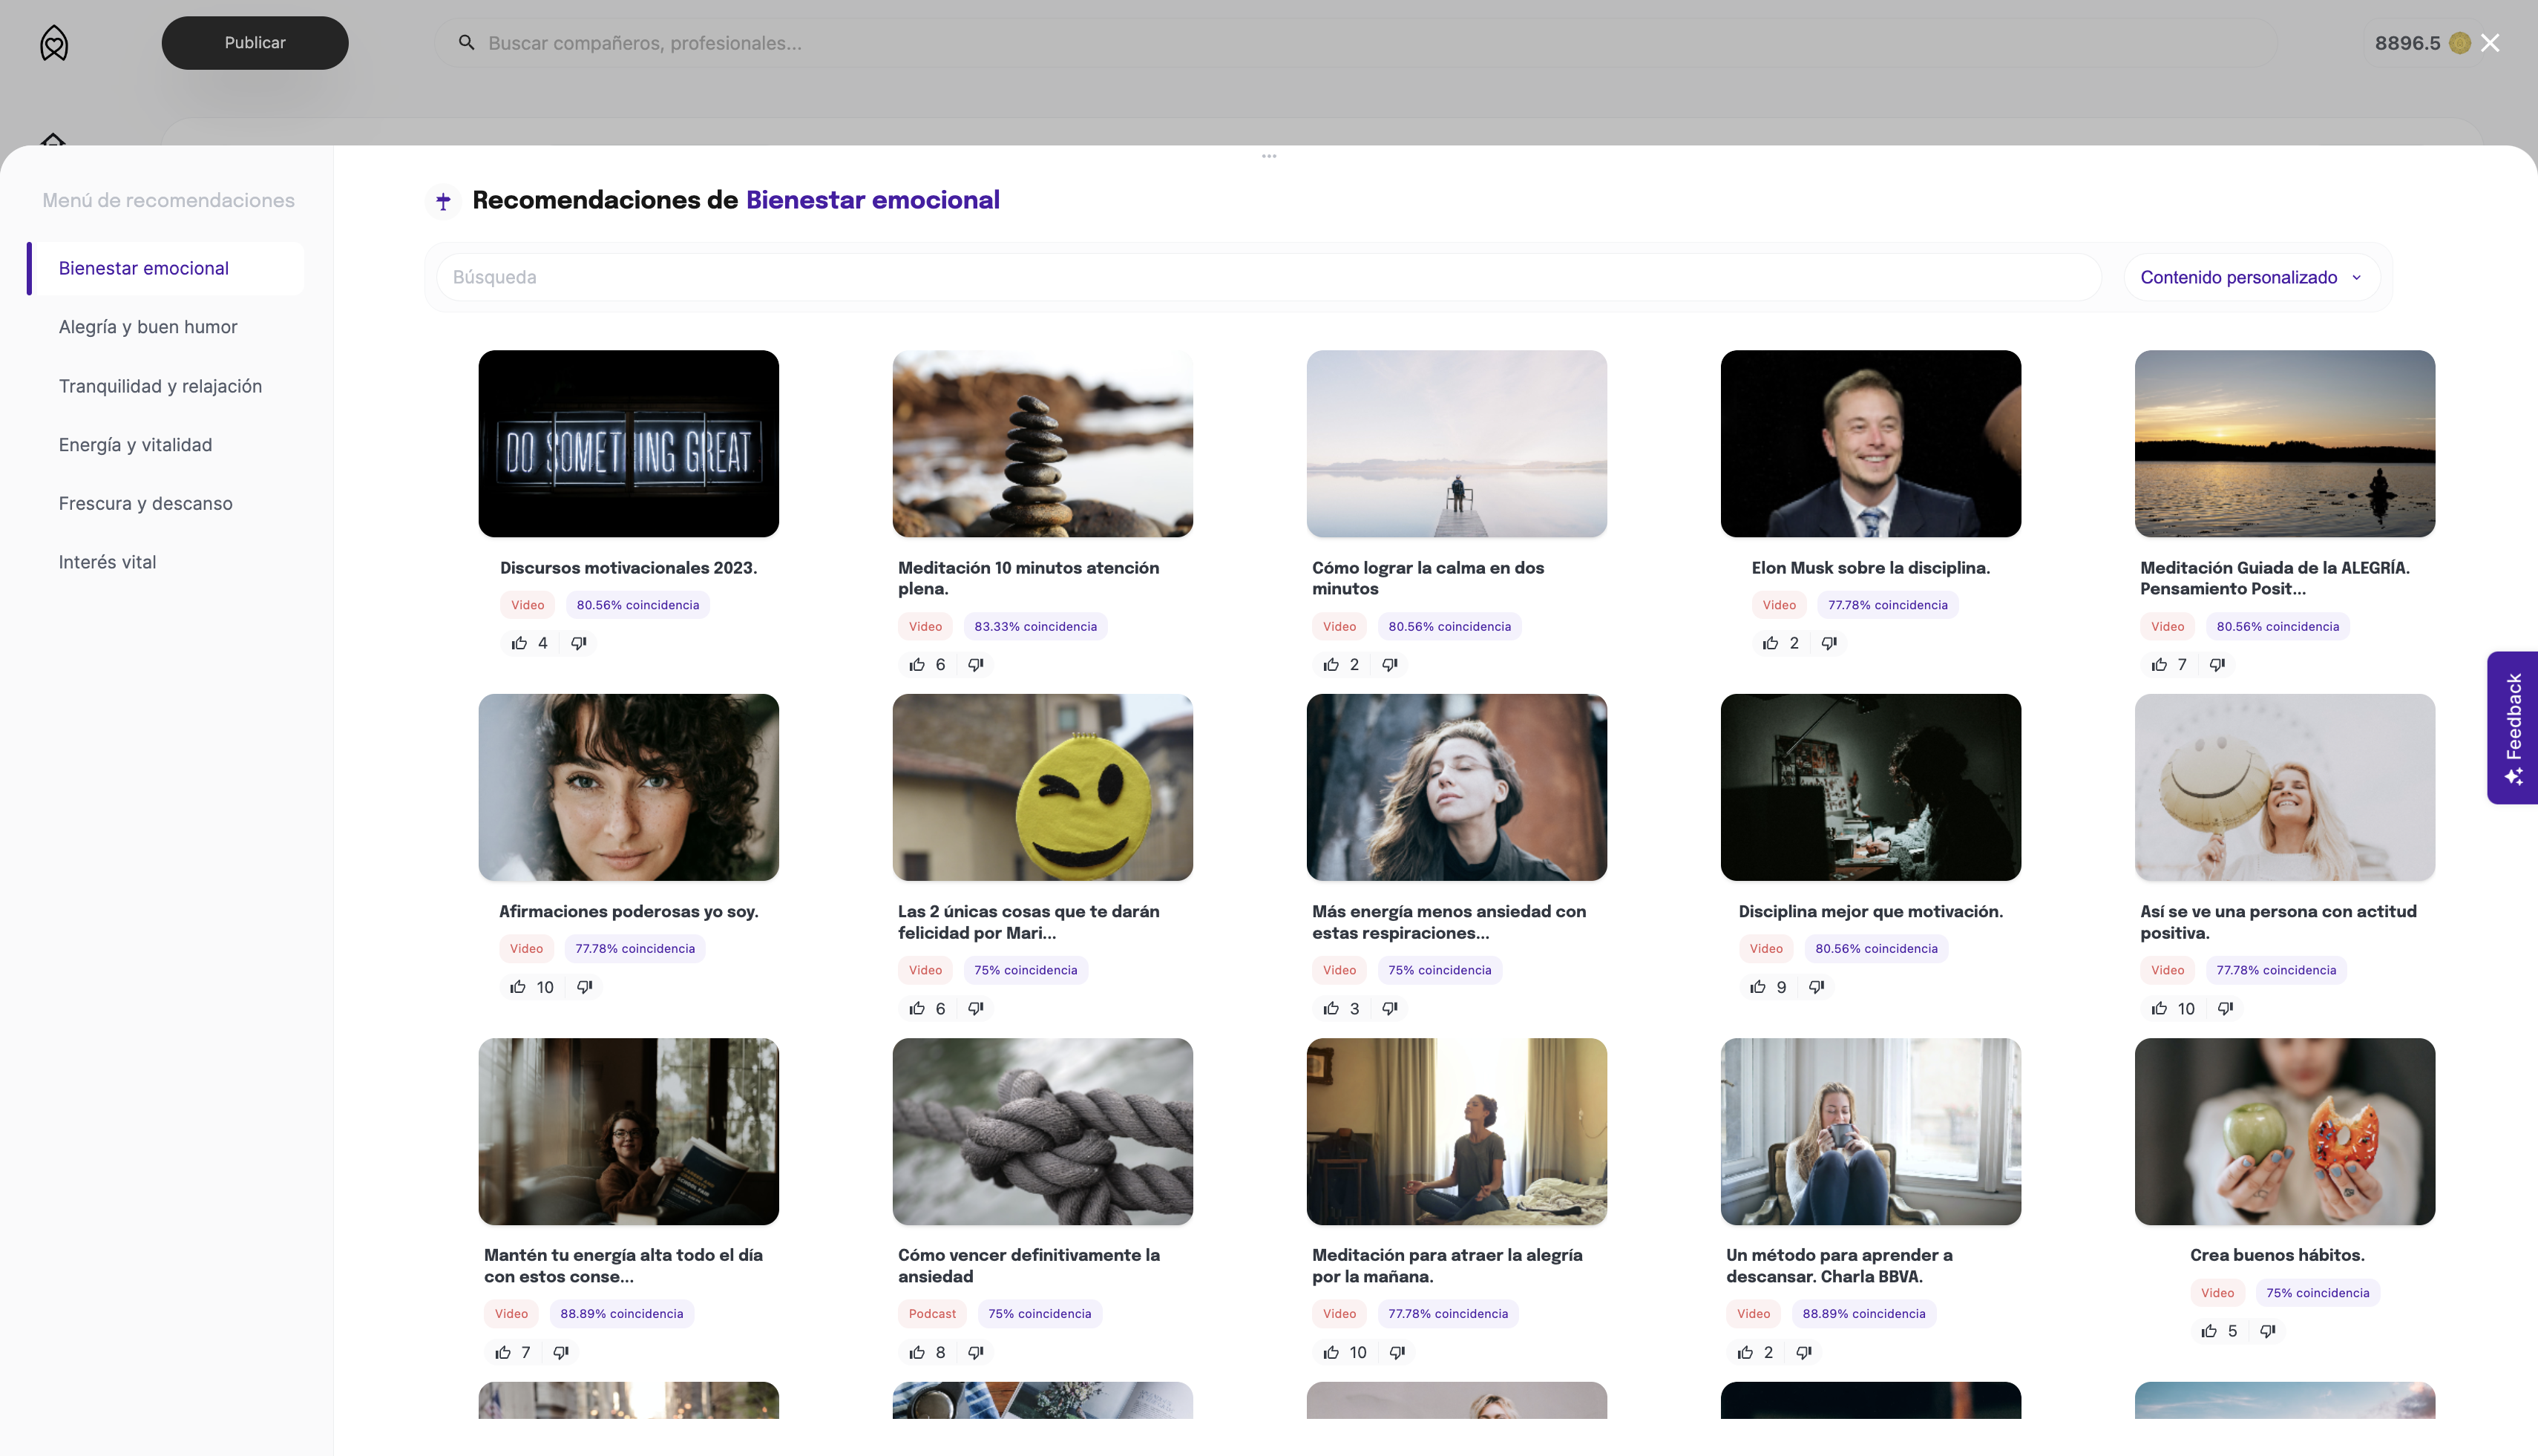Choose Frescura y descanso category
The width and height of the screenshot is (2538, 1456).
tap(145, 503)
